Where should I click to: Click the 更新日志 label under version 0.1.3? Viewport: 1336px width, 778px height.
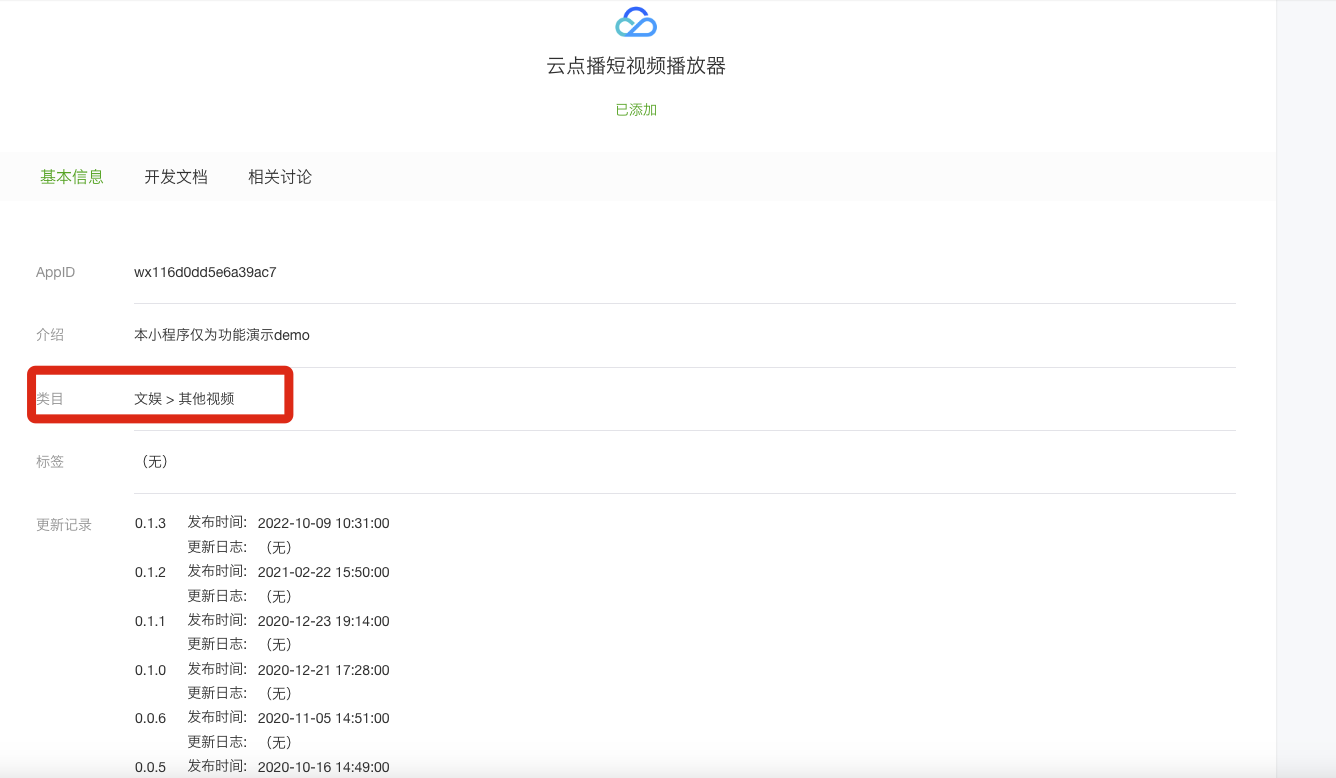[x=217, y=547]
